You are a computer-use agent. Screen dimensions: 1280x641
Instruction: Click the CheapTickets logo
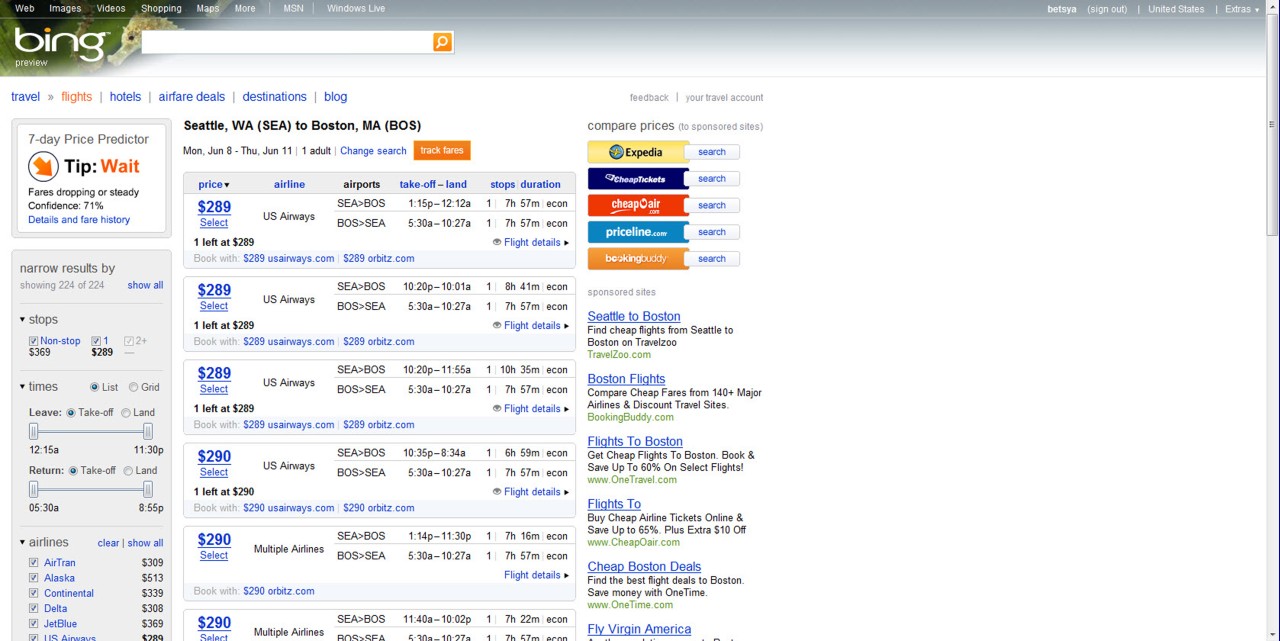pyautogui.click(x=636, y=179)
